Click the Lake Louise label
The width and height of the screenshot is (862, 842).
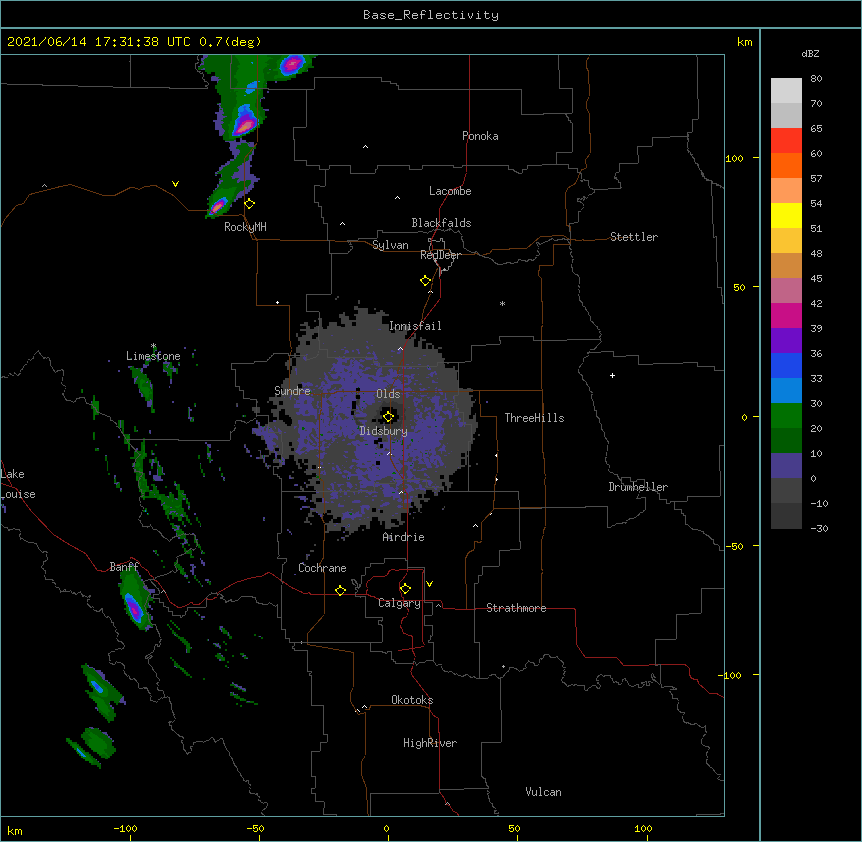pos(18,484)
